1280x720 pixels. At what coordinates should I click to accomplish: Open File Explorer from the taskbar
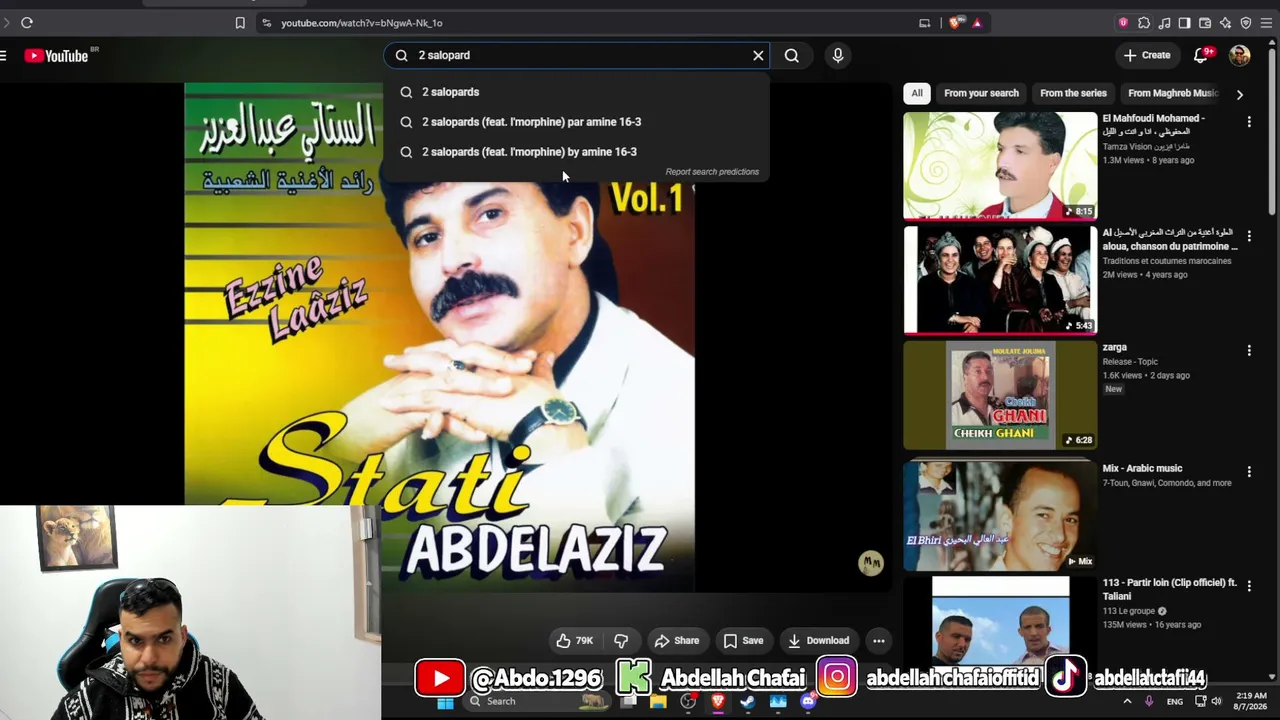pos(658,702)
